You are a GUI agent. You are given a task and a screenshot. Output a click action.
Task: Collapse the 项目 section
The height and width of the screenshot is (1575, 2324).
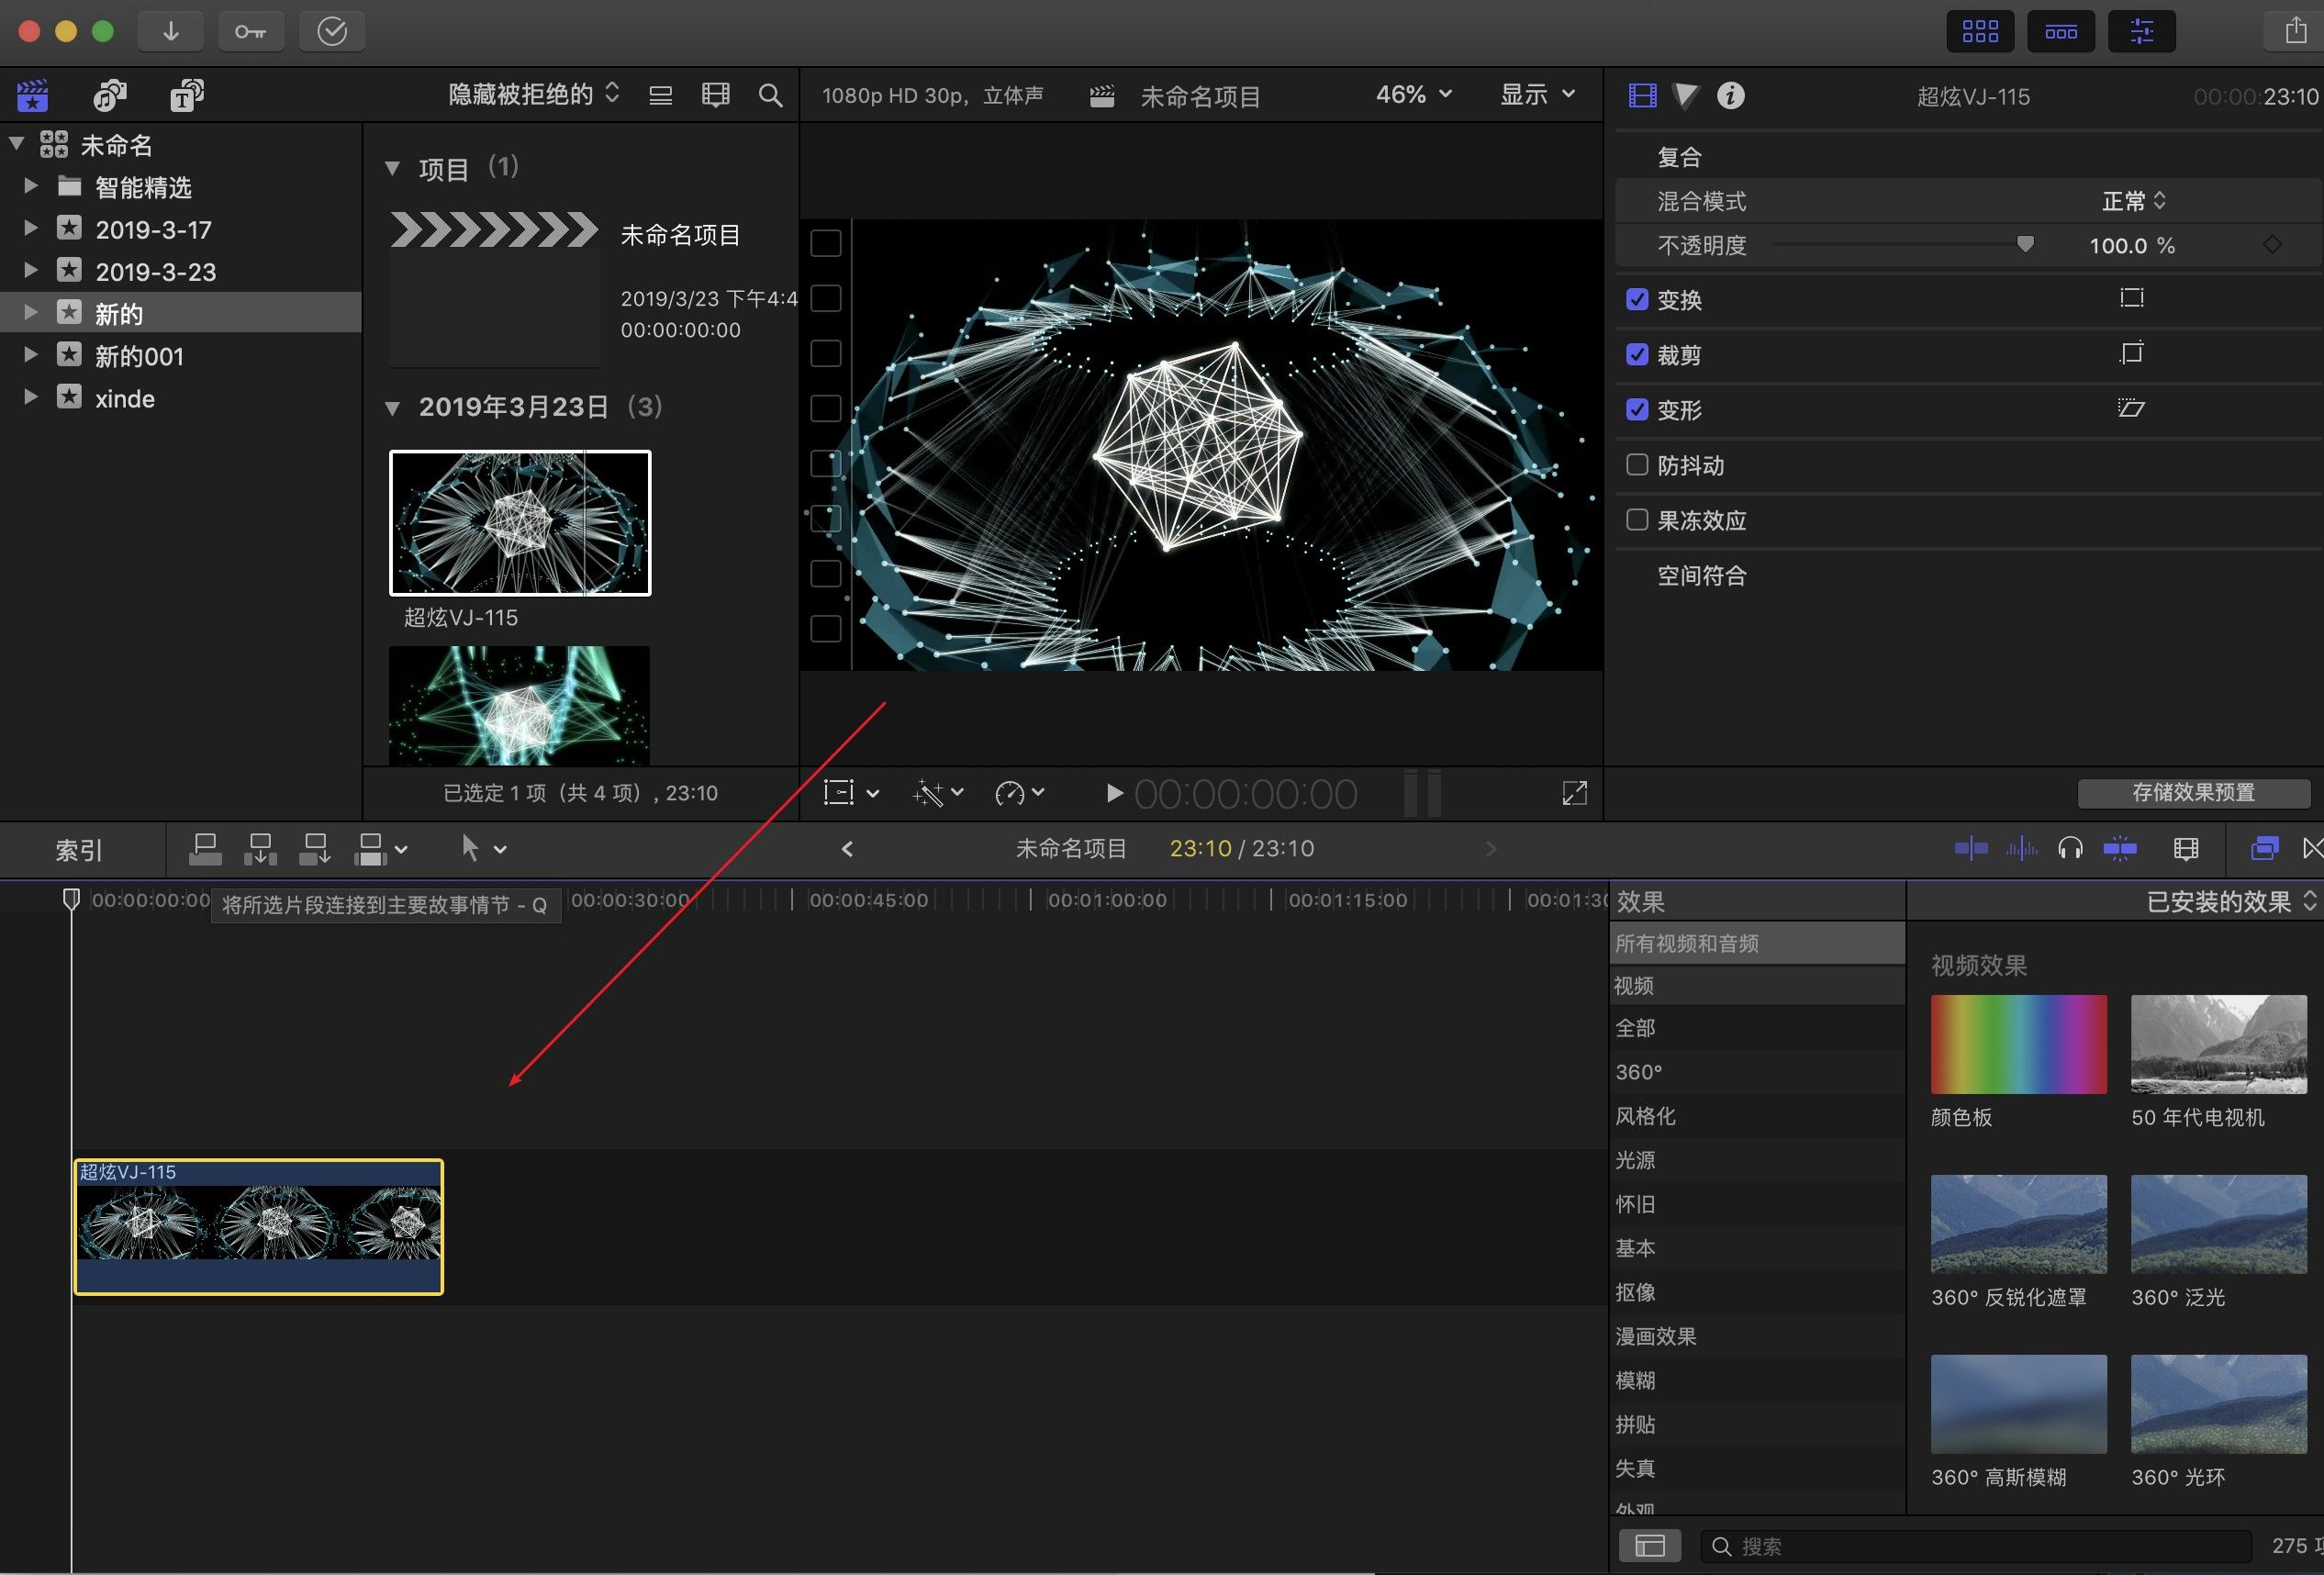(392, 168)
